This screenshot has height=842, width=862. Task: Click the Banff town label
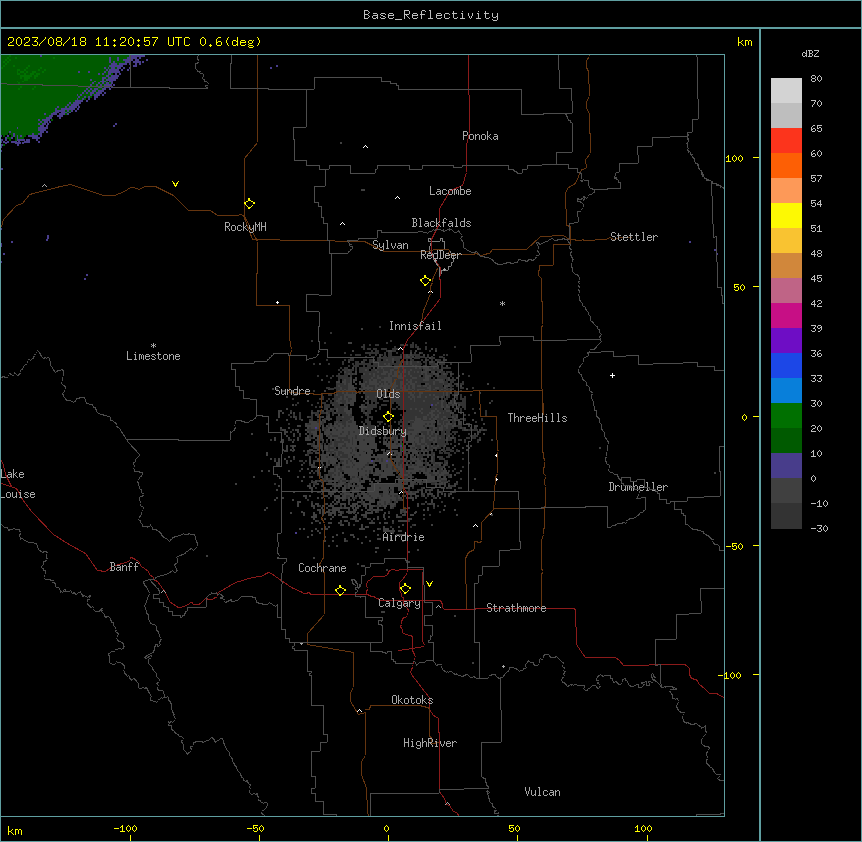pyautogui.click(x=124, y=567)
